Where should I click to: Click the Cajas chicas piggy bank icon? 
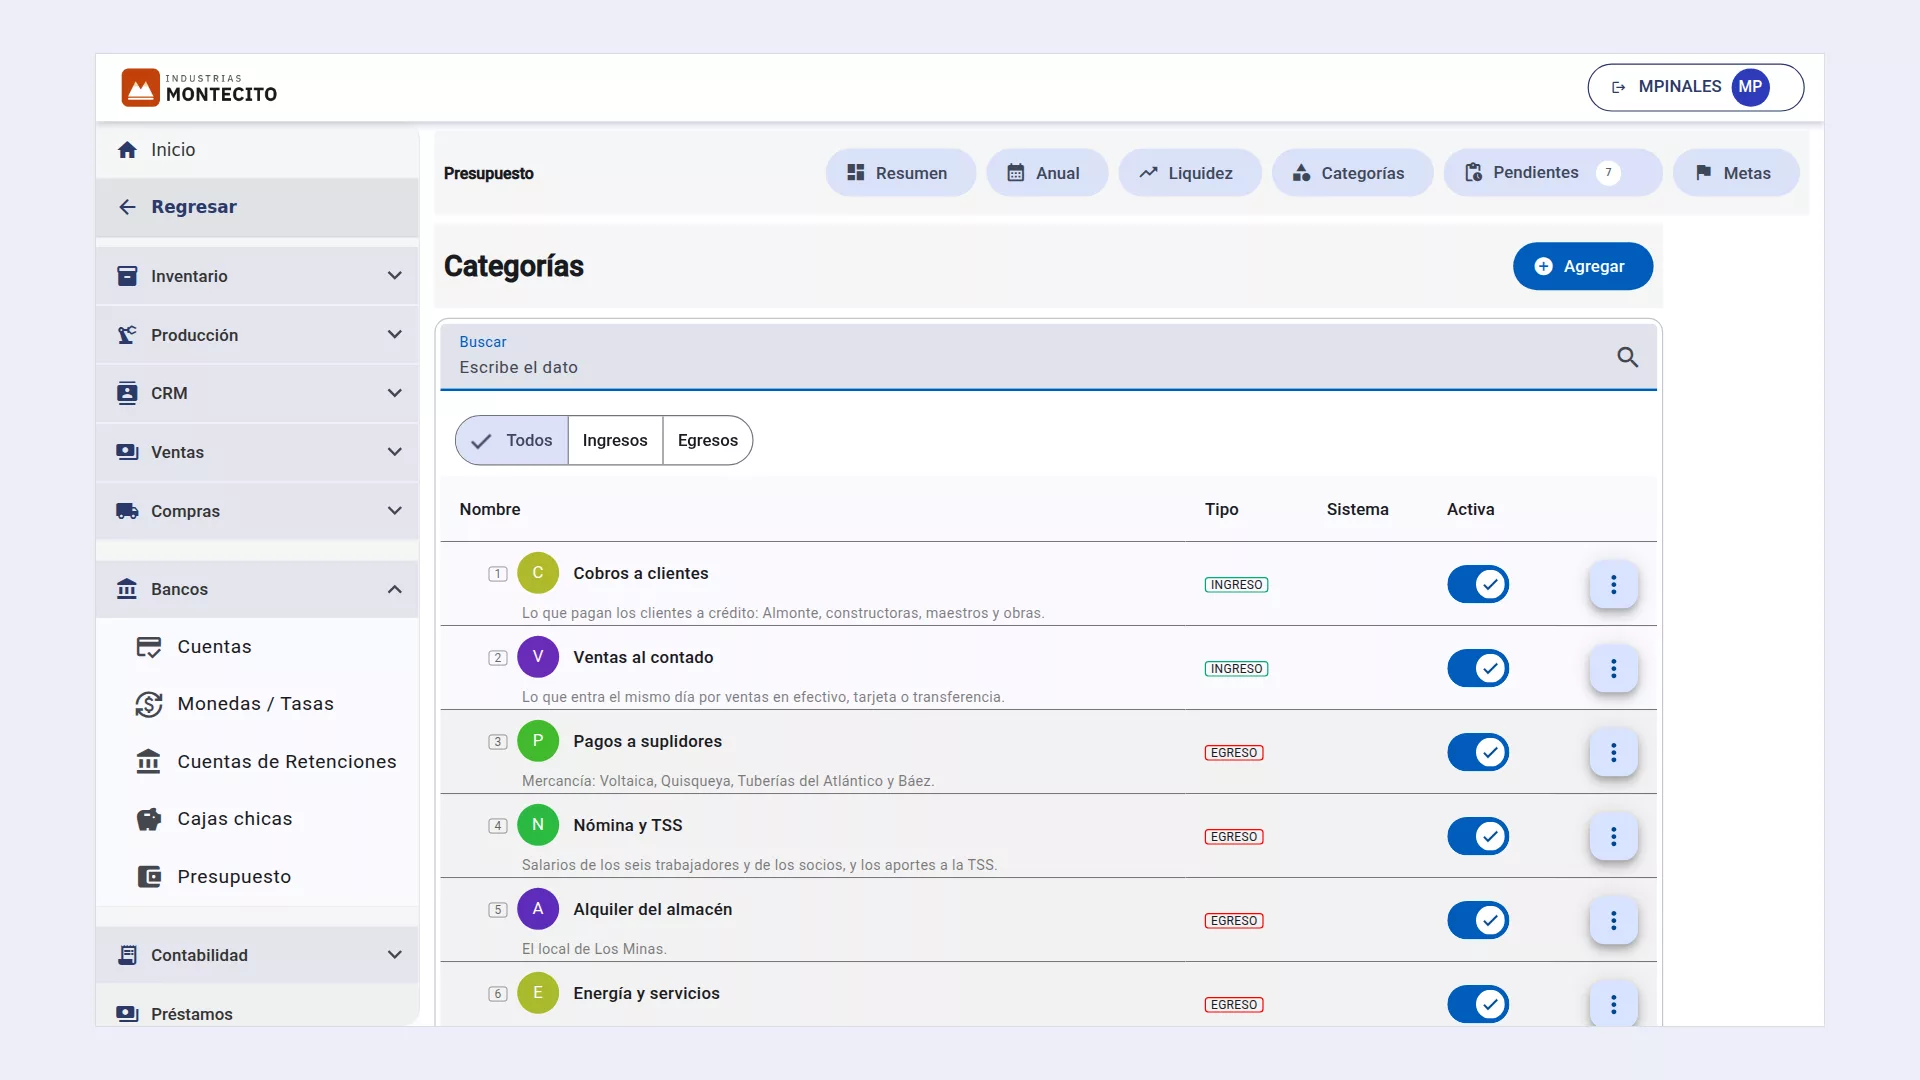(x=149, y=819)
